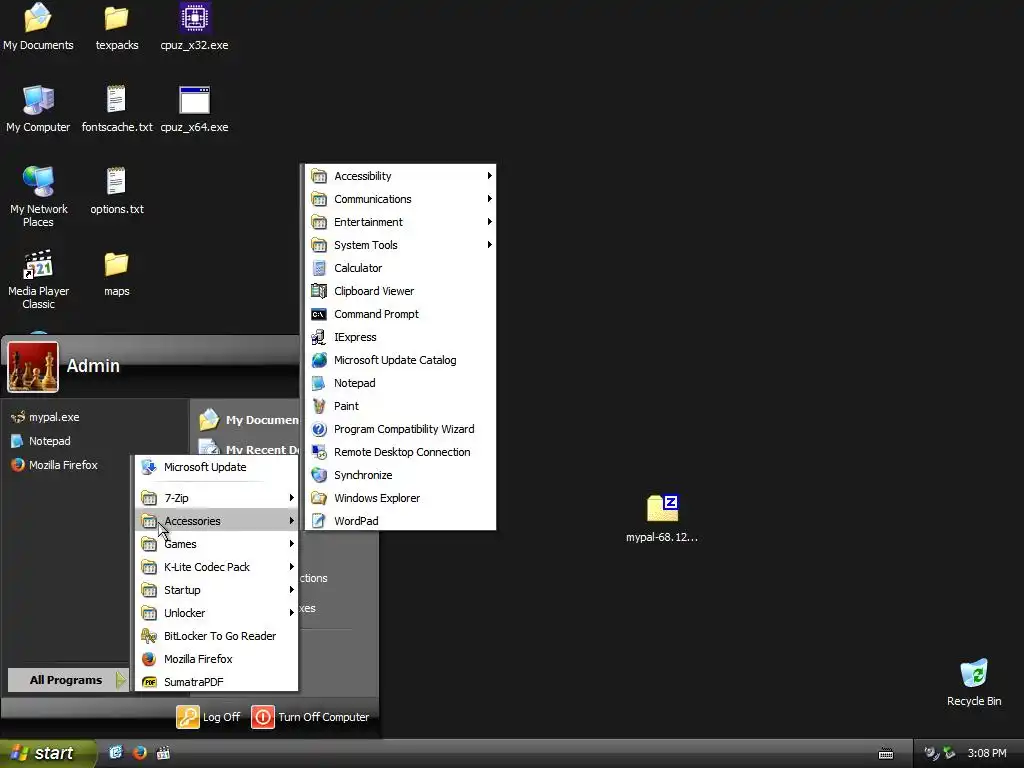Open Microsoft Update in All Programs
The width and height of the screenshot is (1024, 768).
pos(217,467)
